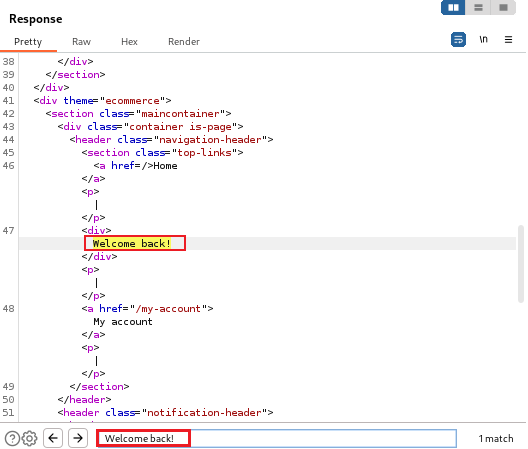528x449 pixels.
Task: Click the Response panel title
Action: point(36,19)
